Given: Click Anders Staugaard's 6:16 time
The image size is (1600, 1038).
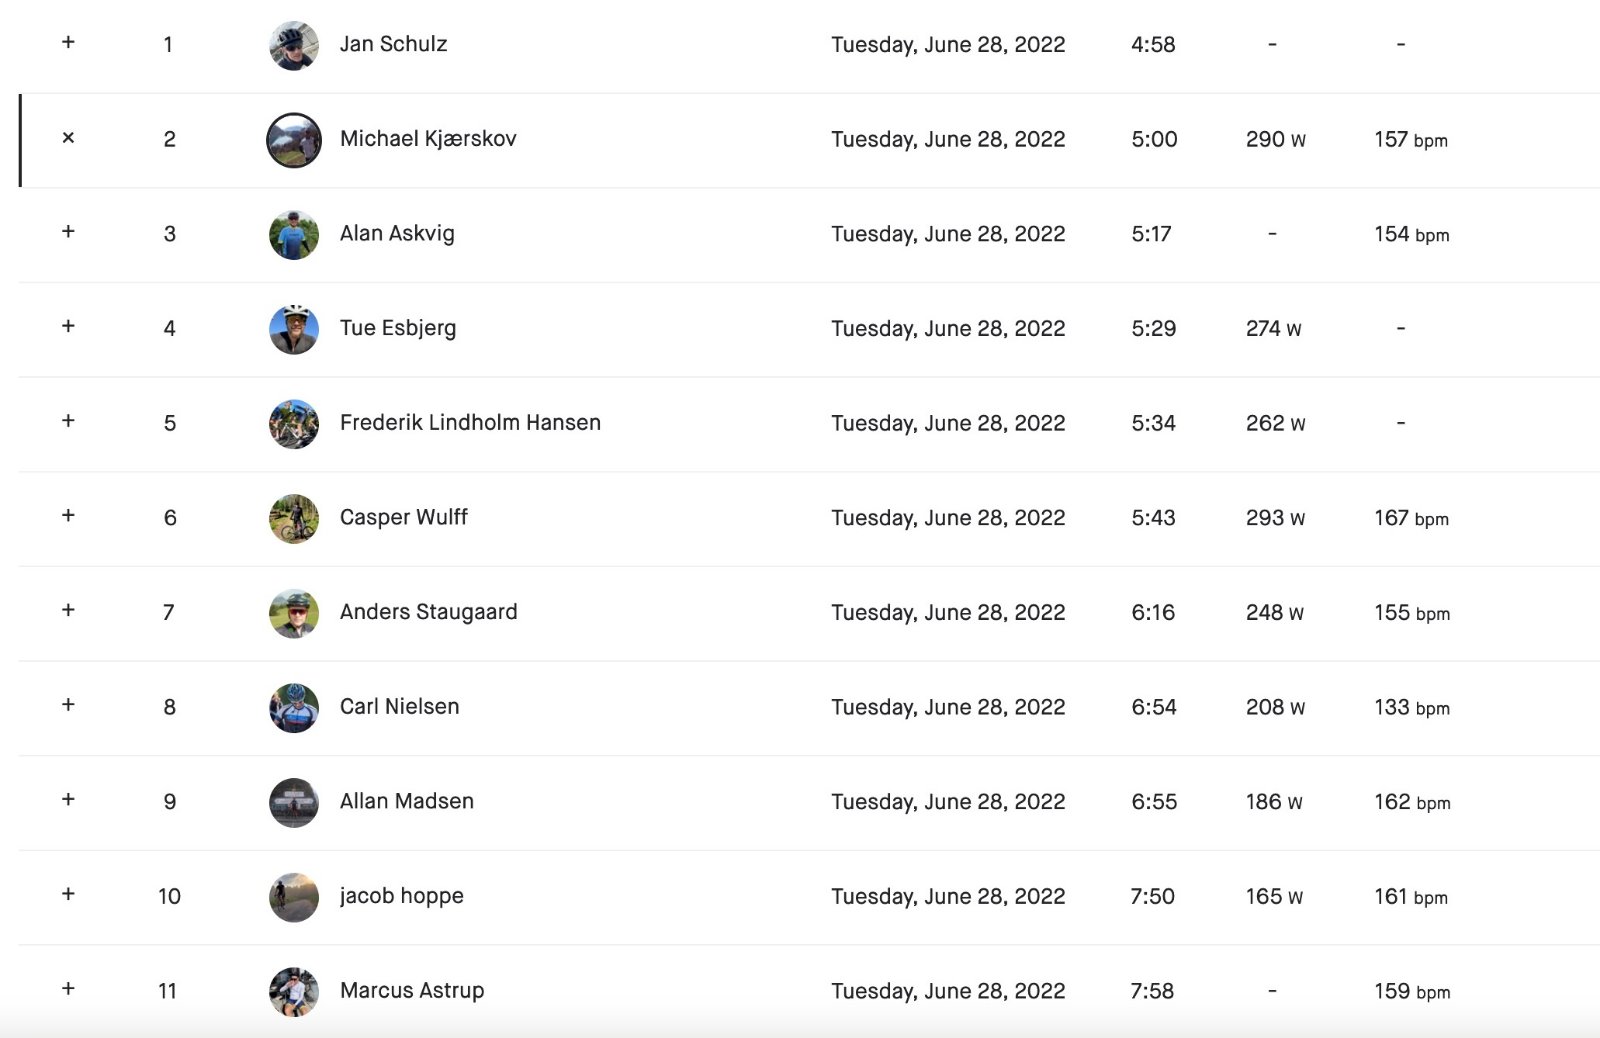Looking at the screenshot, I should pos(1153,612).
